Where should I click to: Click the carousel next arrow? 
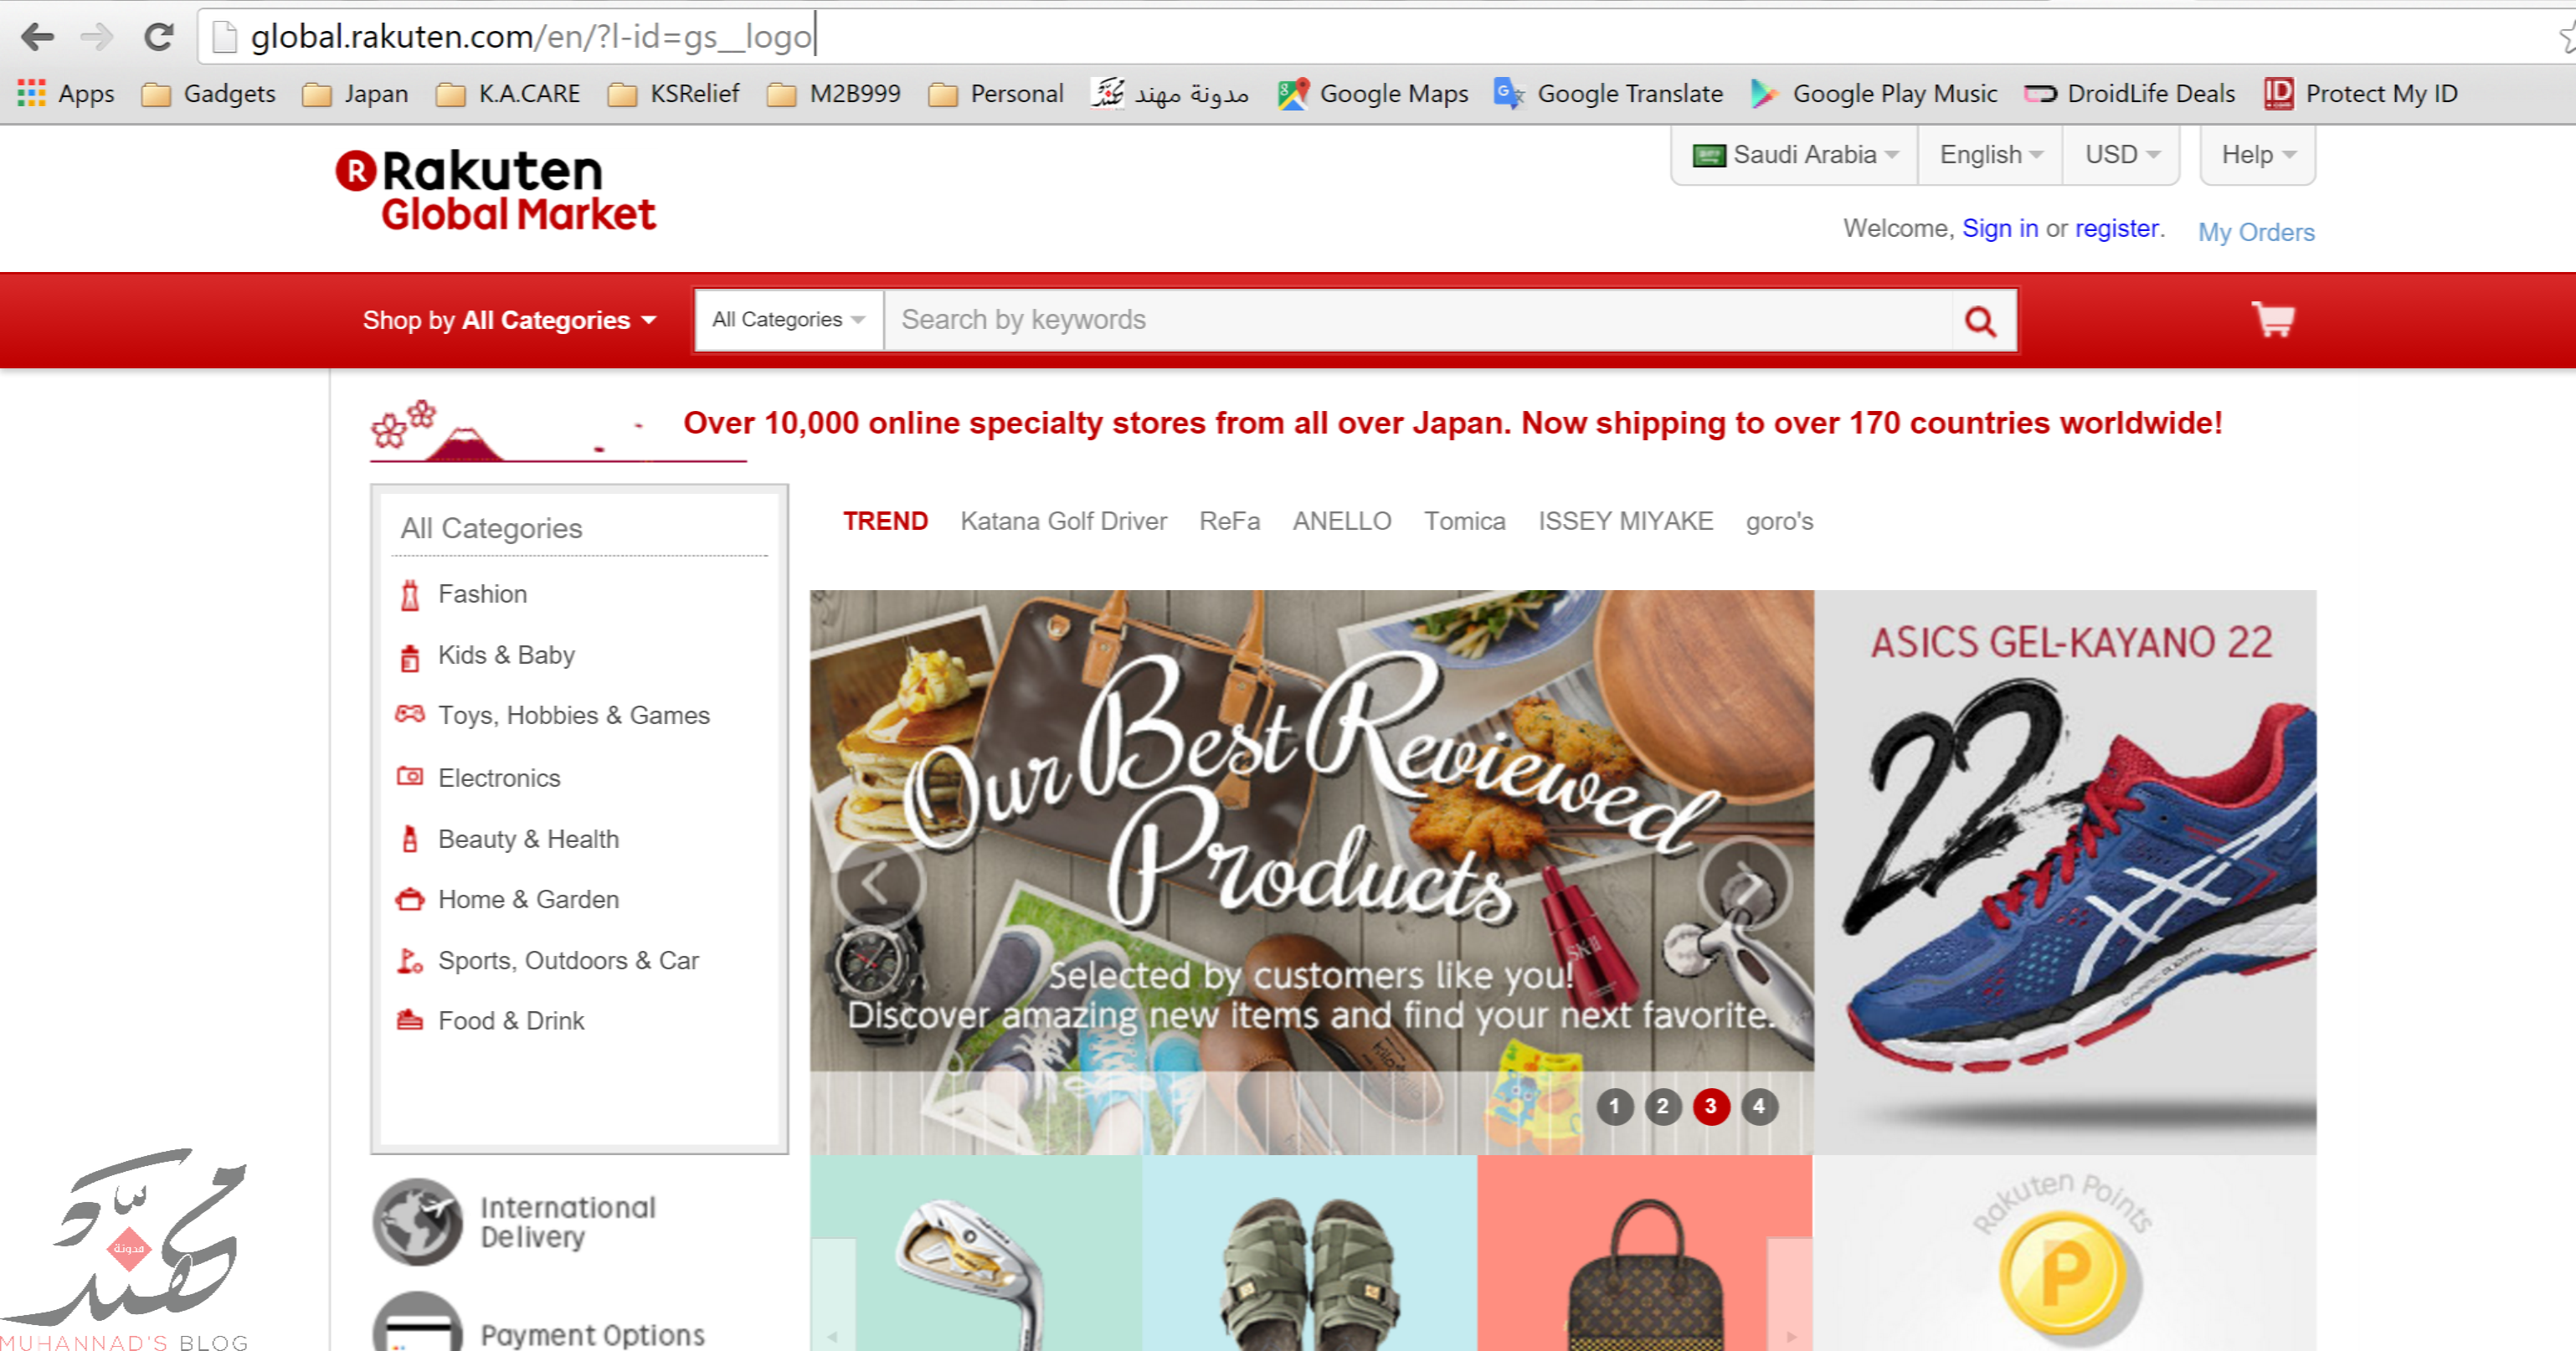(1746, 883)
